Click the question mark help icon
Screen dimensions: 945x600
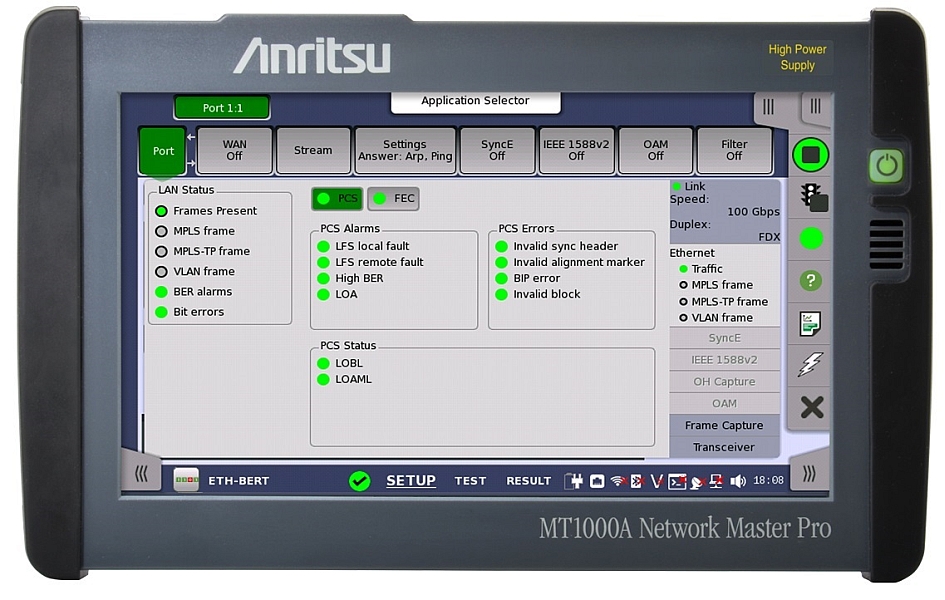click(810, 281)
